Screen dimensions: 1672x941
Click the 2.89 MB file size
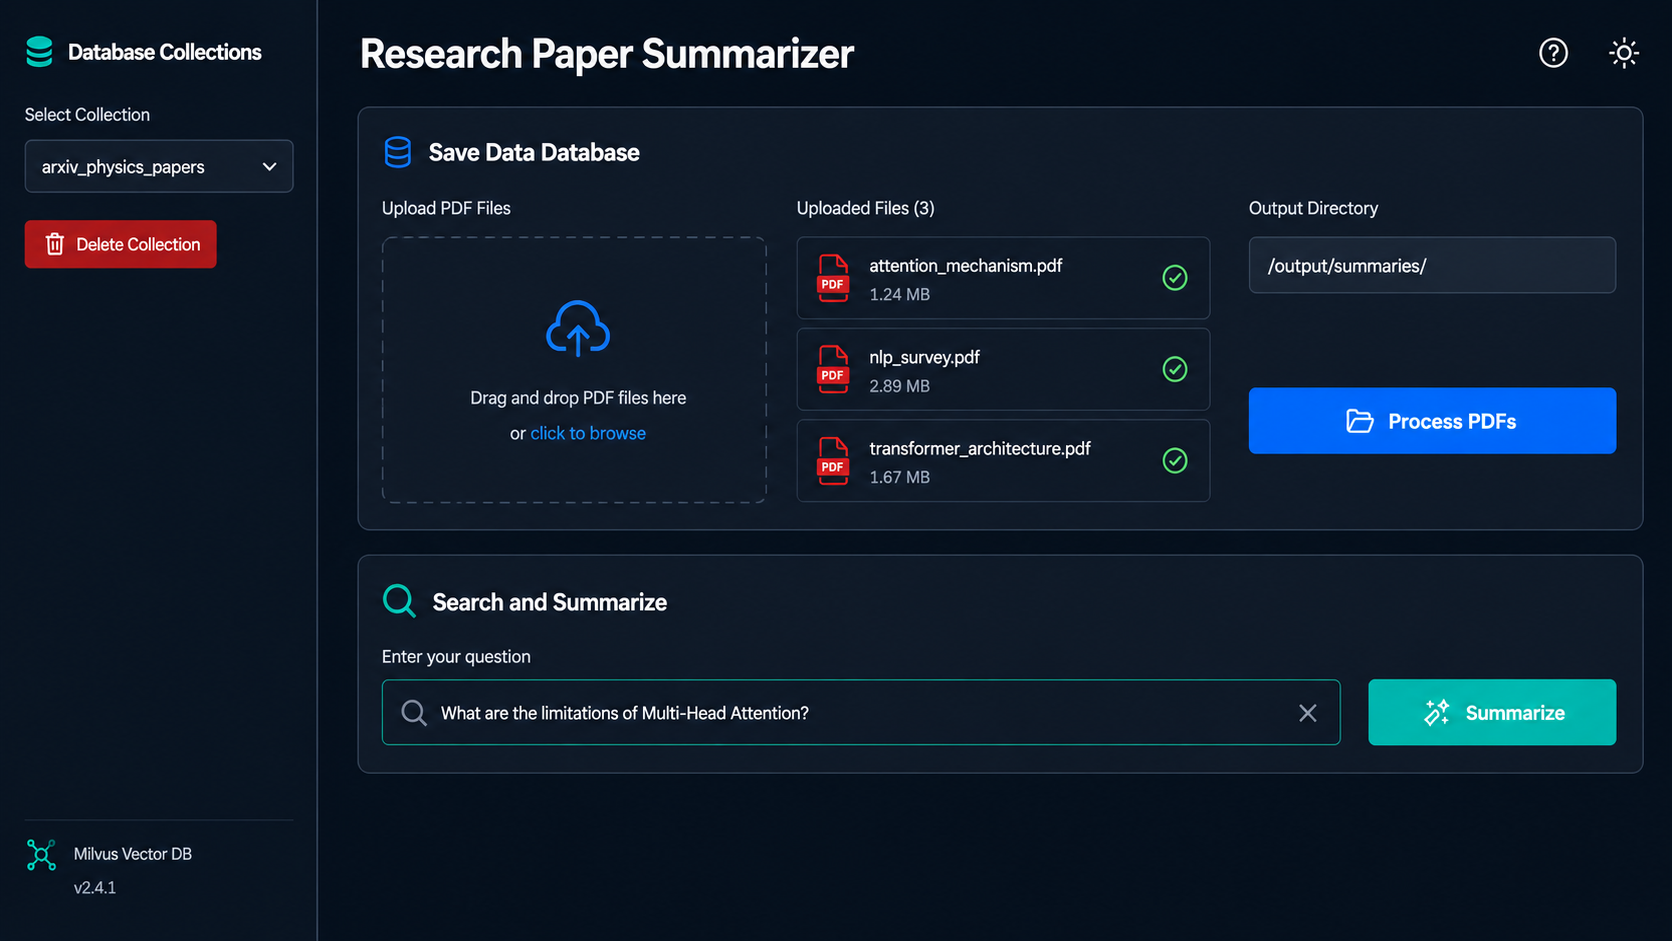pos(900,386)
